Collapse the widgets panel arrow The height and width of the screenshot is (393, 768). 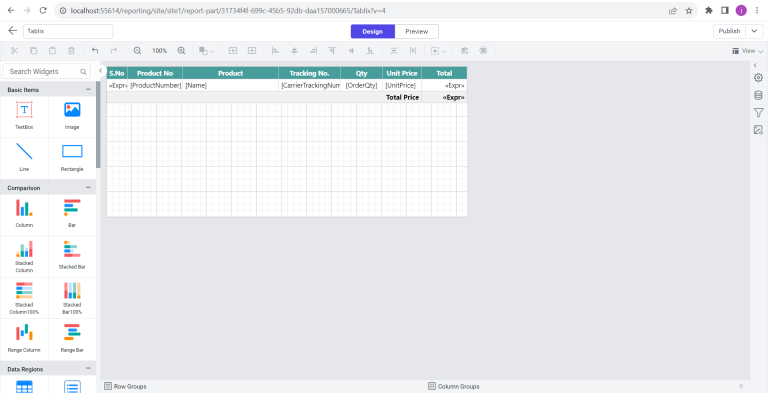coord(100,71)
